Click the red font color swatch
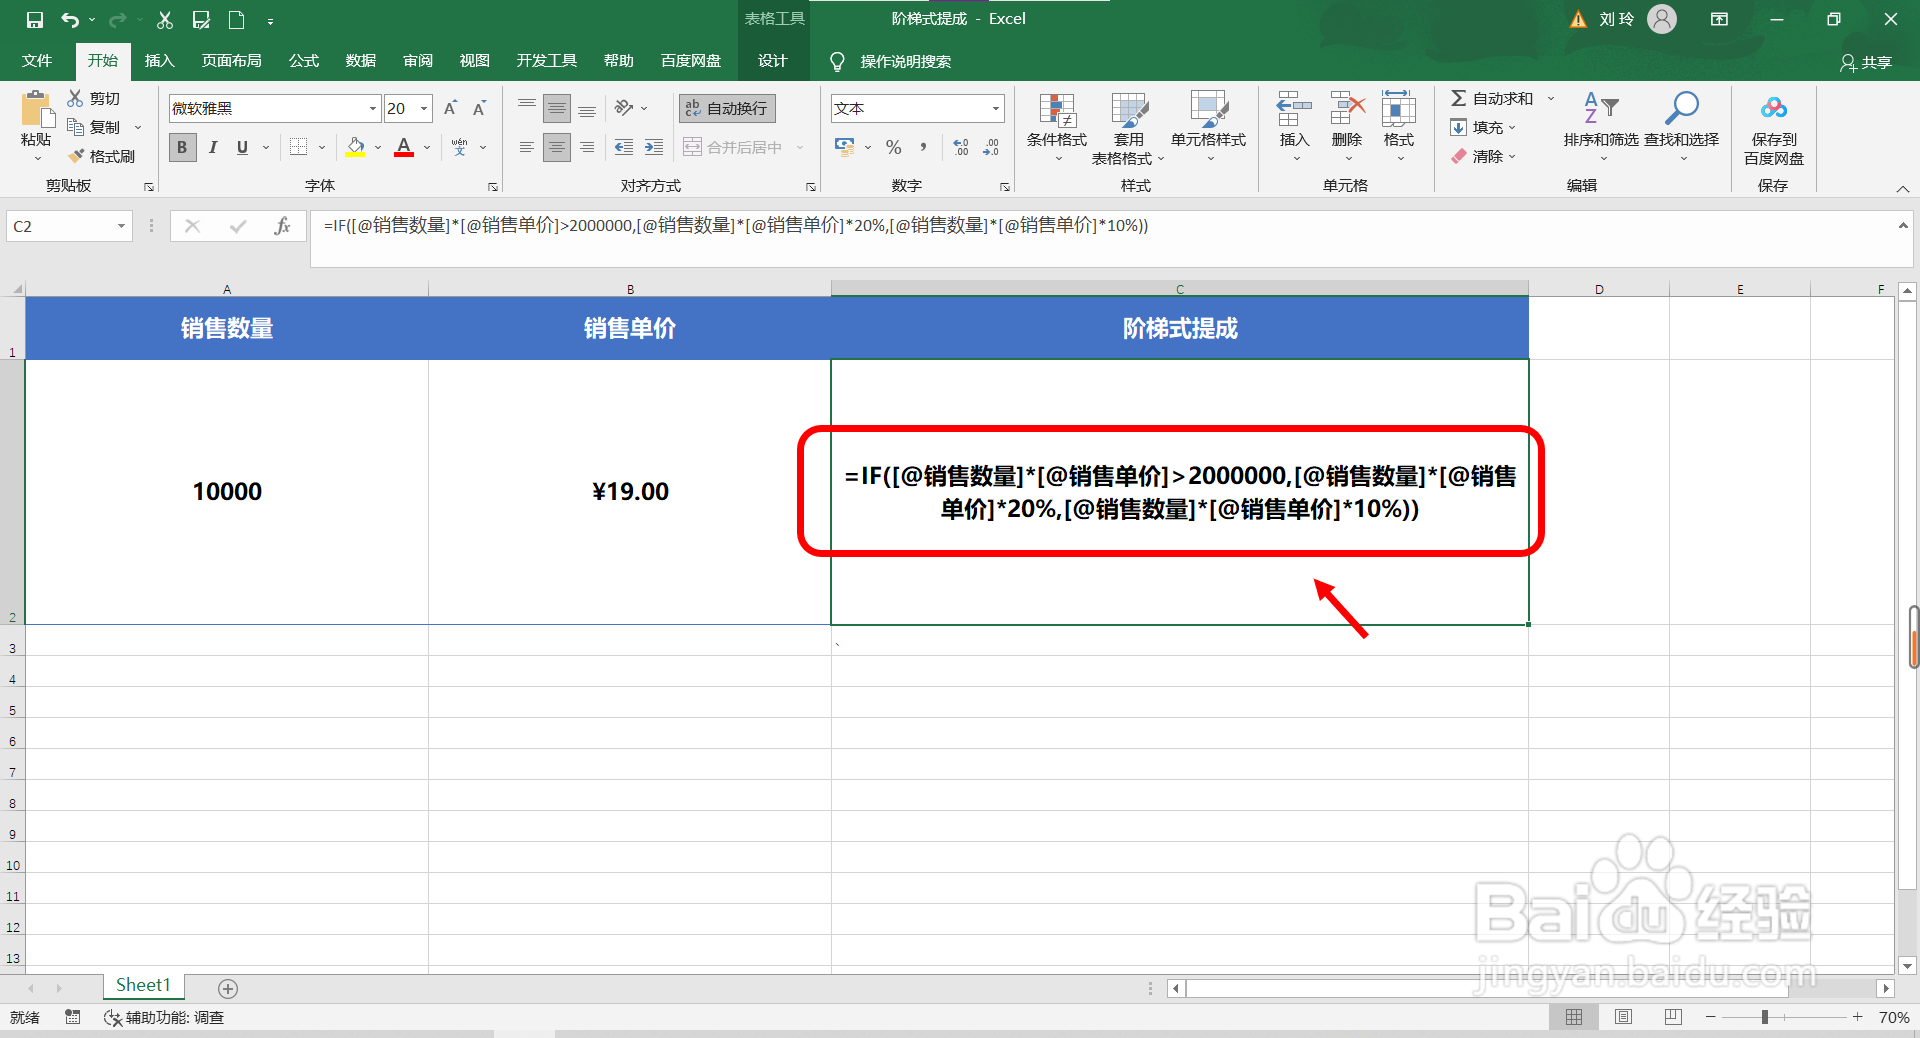 pos(404,147)
